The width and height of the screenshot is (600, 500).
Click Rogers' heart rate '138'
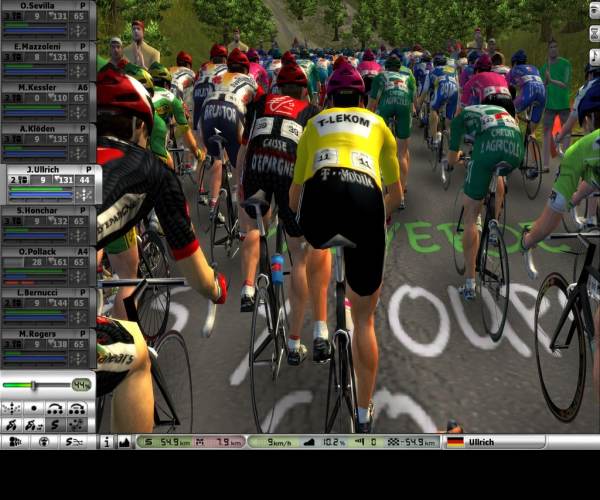(60, 344)
